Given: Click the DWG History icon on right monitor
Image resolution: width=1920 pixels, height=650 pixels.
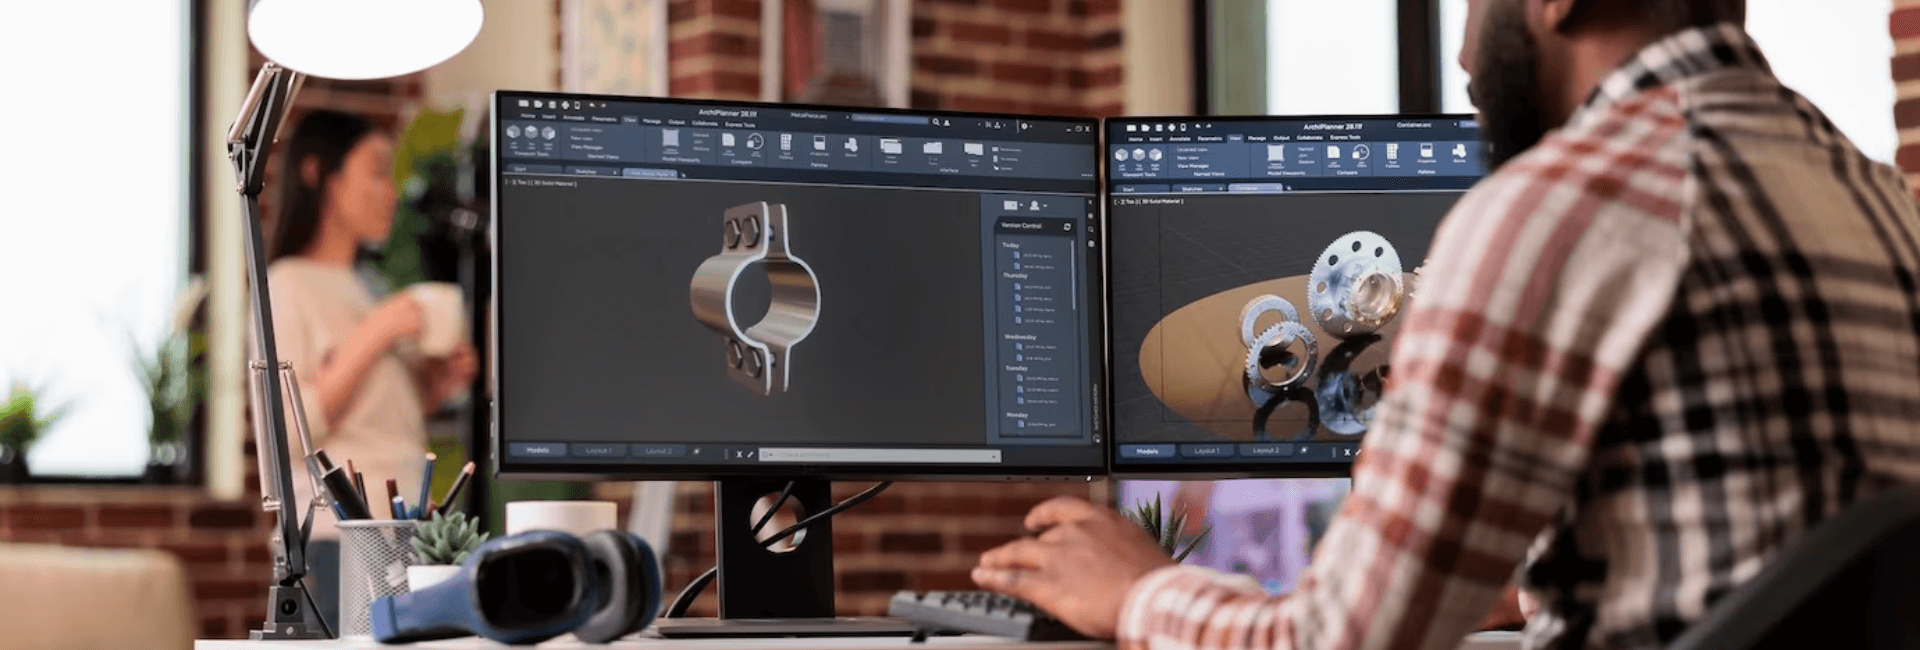Looking at the screenshot, I should tap(1361, 153).
